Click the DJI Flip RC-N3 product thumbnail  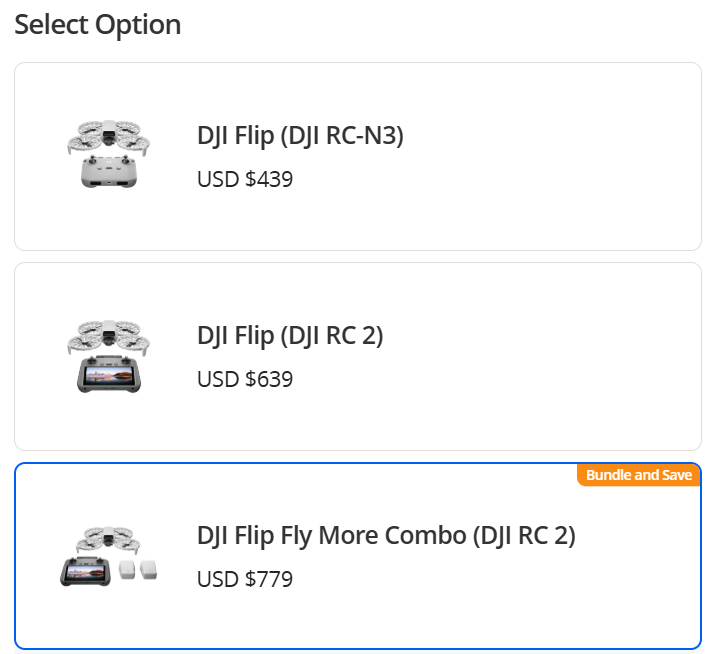[108, 154]
